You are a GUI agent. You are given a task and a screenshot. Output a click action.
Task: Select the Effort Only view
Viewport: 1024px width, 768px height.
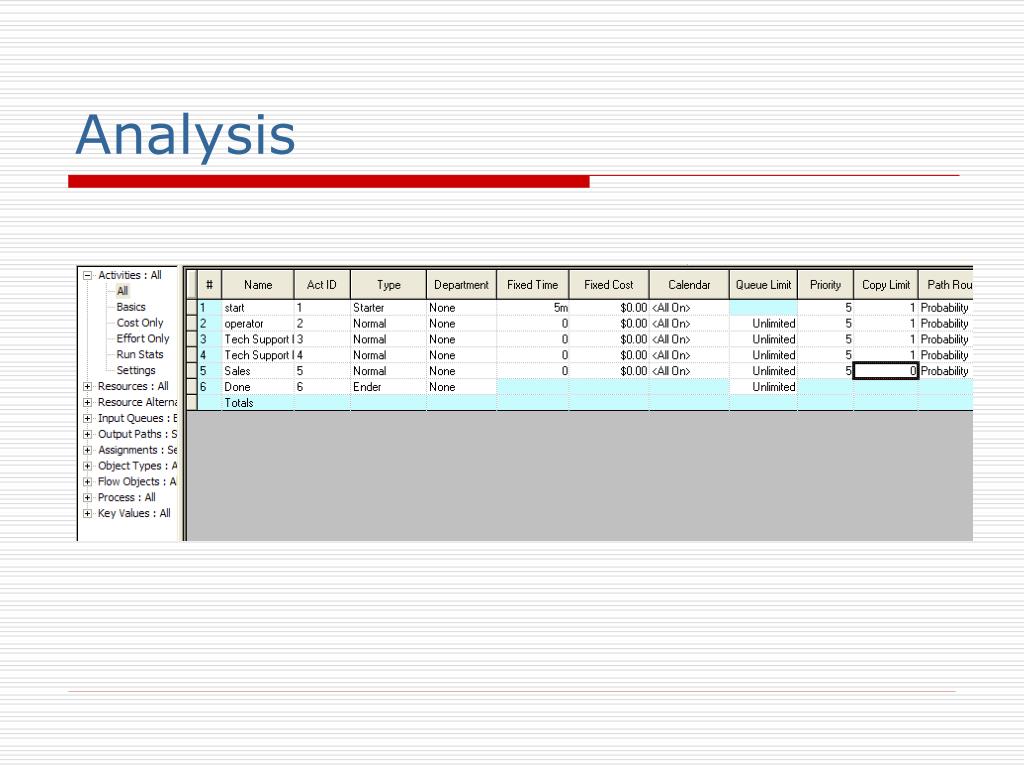pyautogui.click(x=142, y=338)
